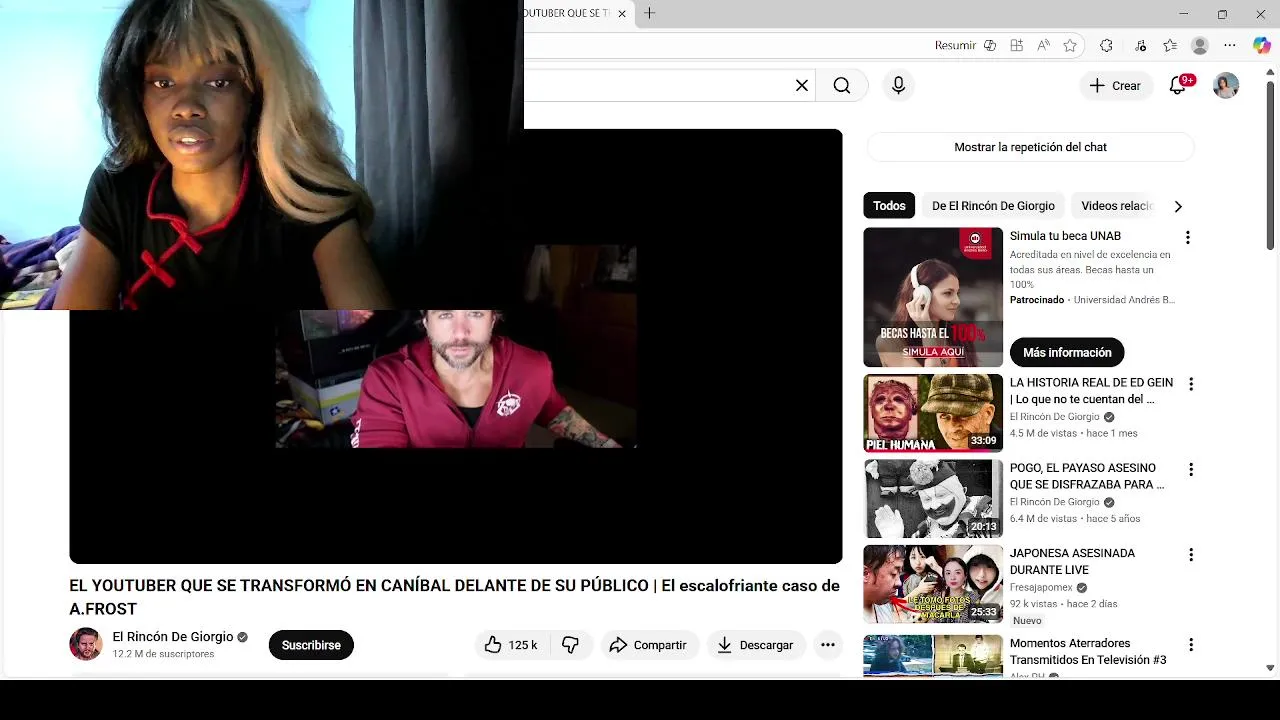Open the favorites list icon
The height and width of the screenshot is (720, 1280).
pyautogui.click(x=1170, y=45)
